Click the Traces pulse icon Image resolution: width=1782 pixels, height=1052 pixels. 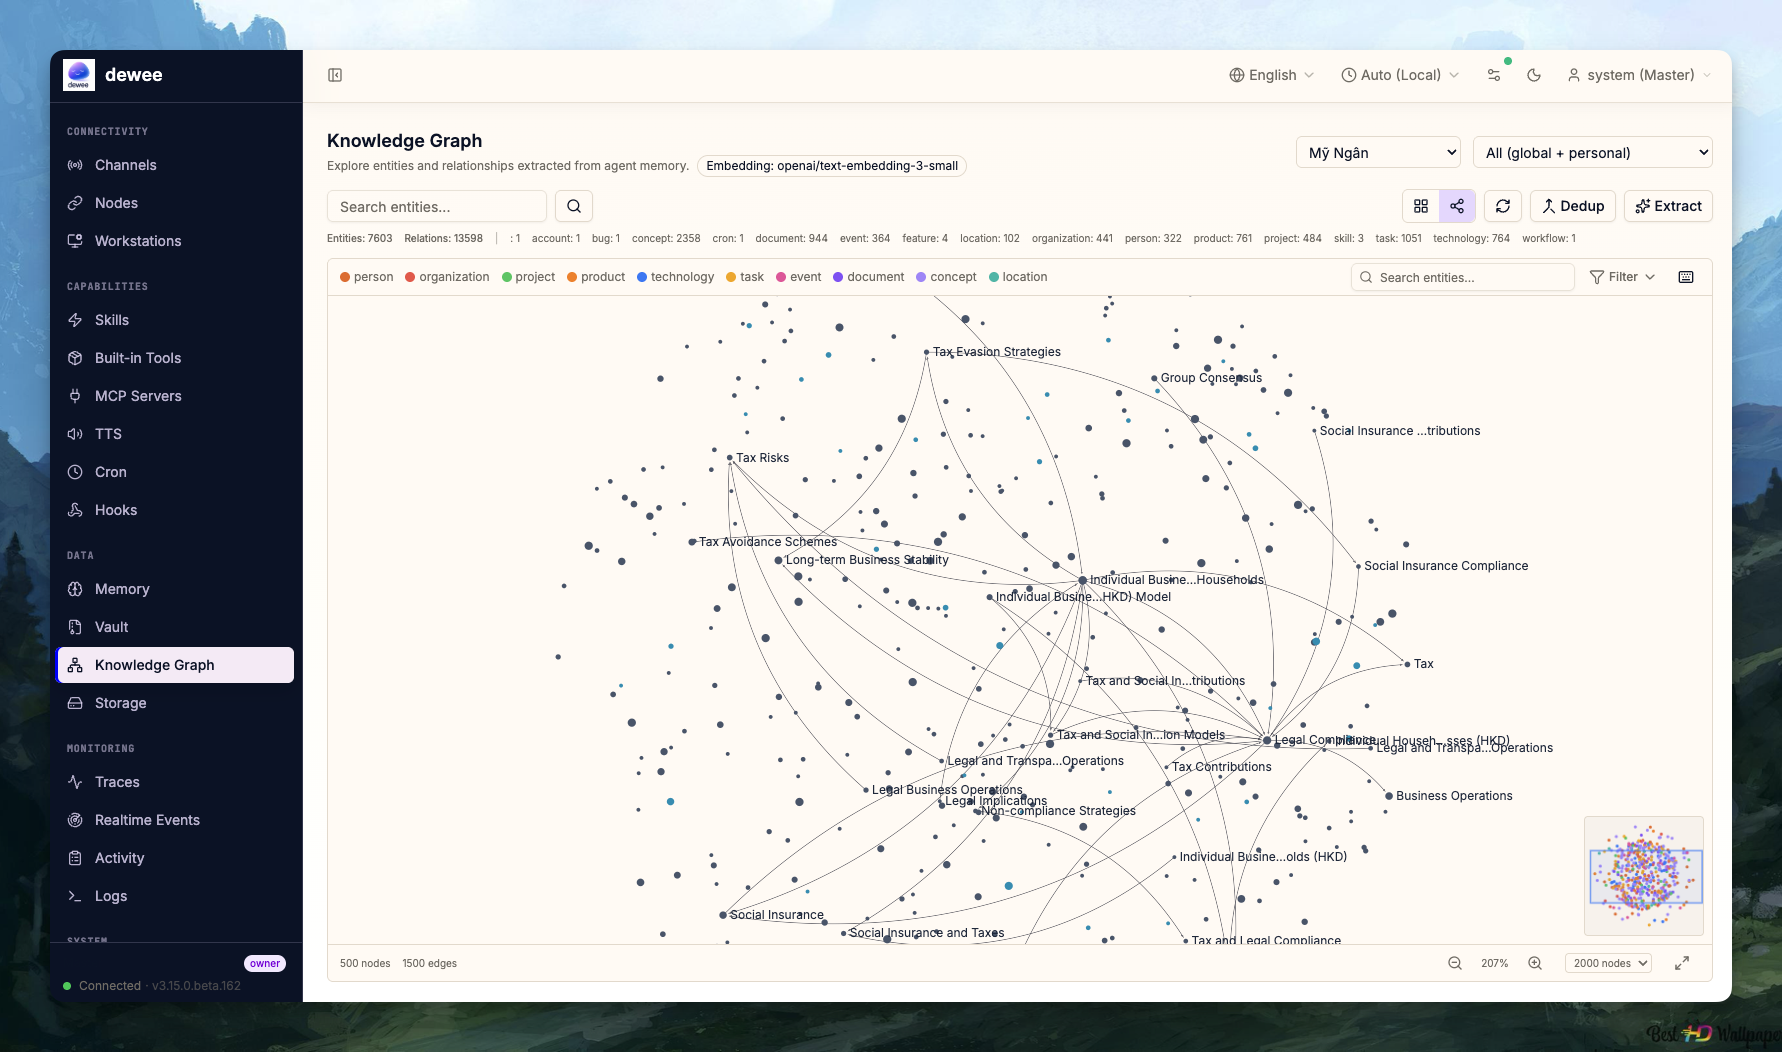[75, 782]
